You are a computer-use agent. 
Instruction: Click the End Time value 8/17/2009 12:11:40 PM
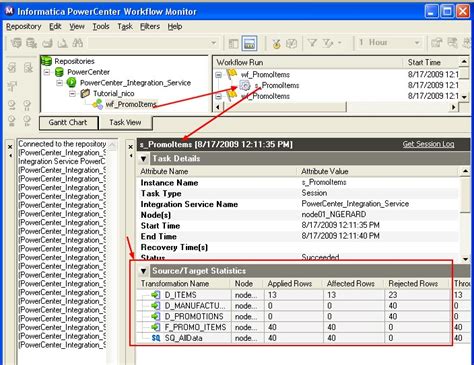[340, 236]
